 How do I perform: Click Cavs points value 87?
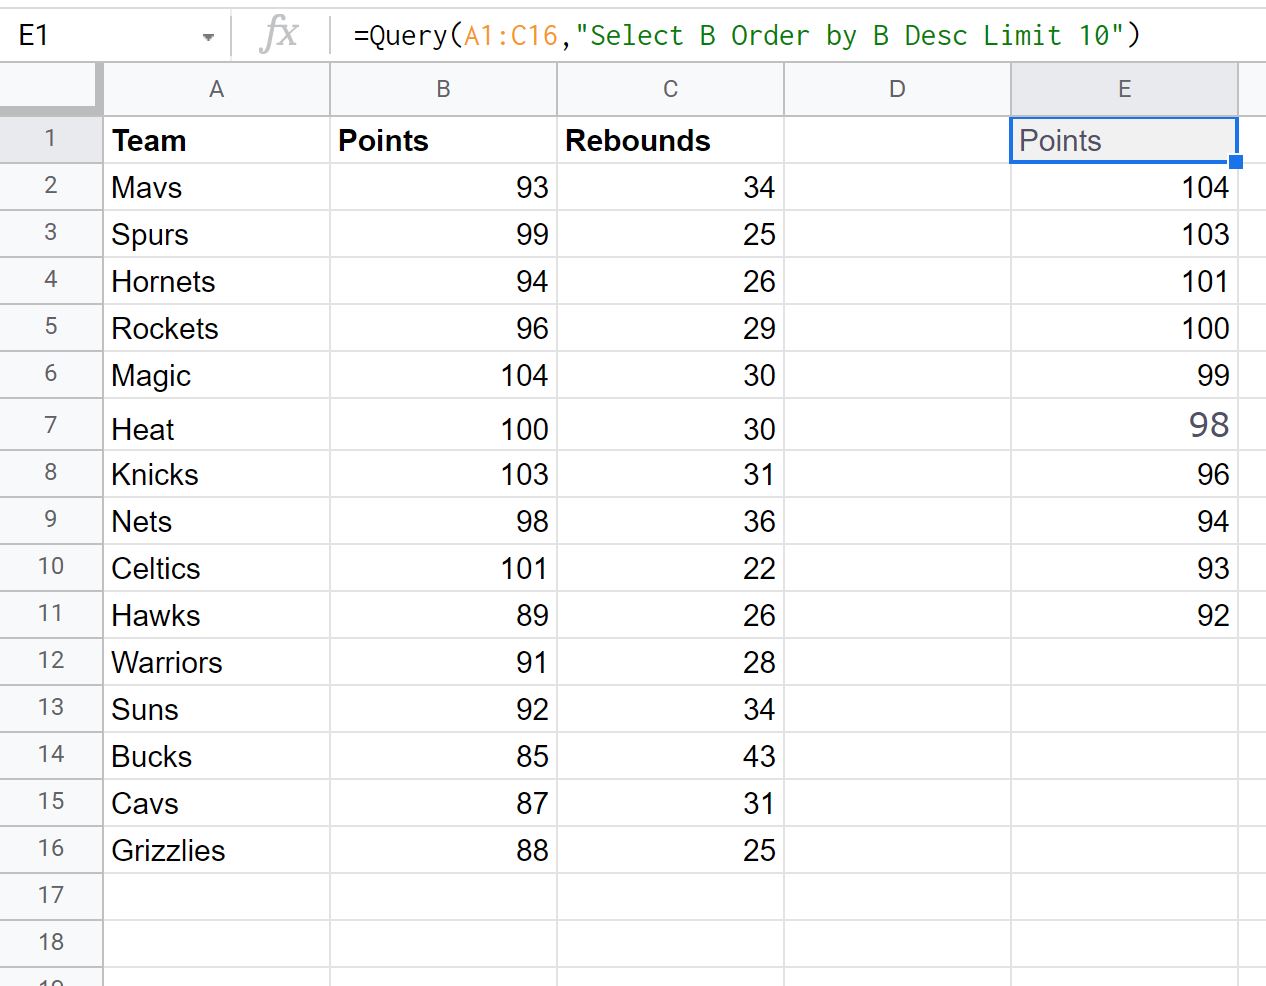pyautogui.click(x=443, y=803)
